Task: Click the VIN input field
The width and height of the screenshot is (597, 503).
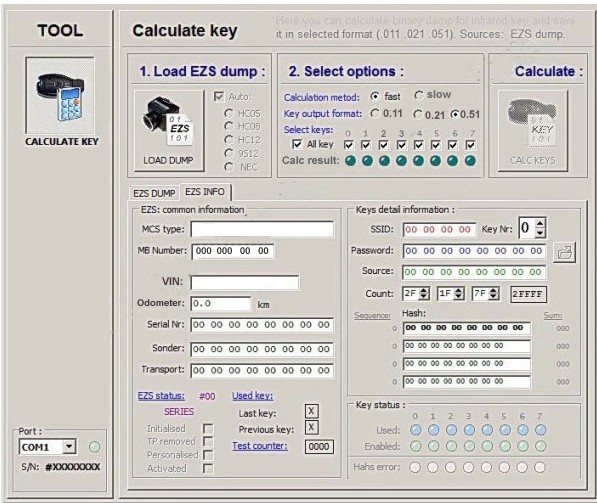Action: tap(245, 283)
